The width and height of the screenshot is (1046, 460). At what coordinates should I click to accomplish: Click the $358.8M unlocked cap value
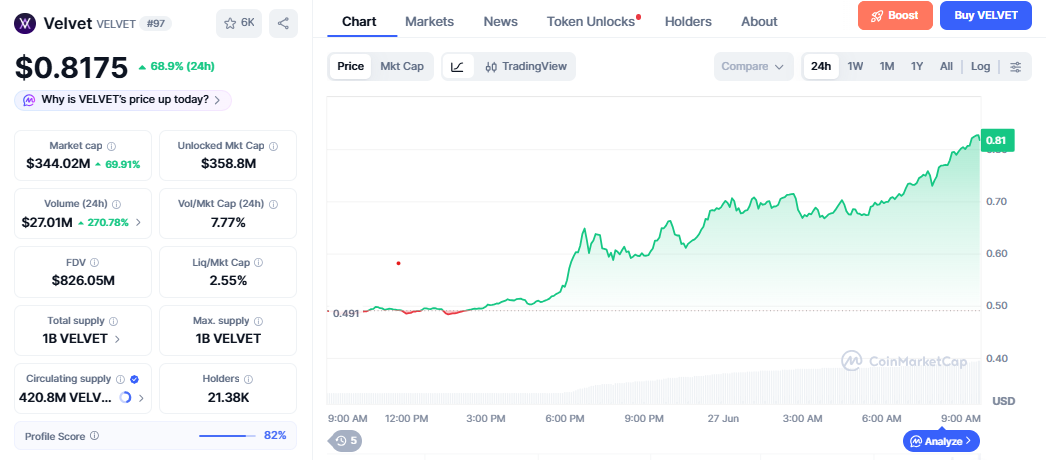click(x=228, y=164)
